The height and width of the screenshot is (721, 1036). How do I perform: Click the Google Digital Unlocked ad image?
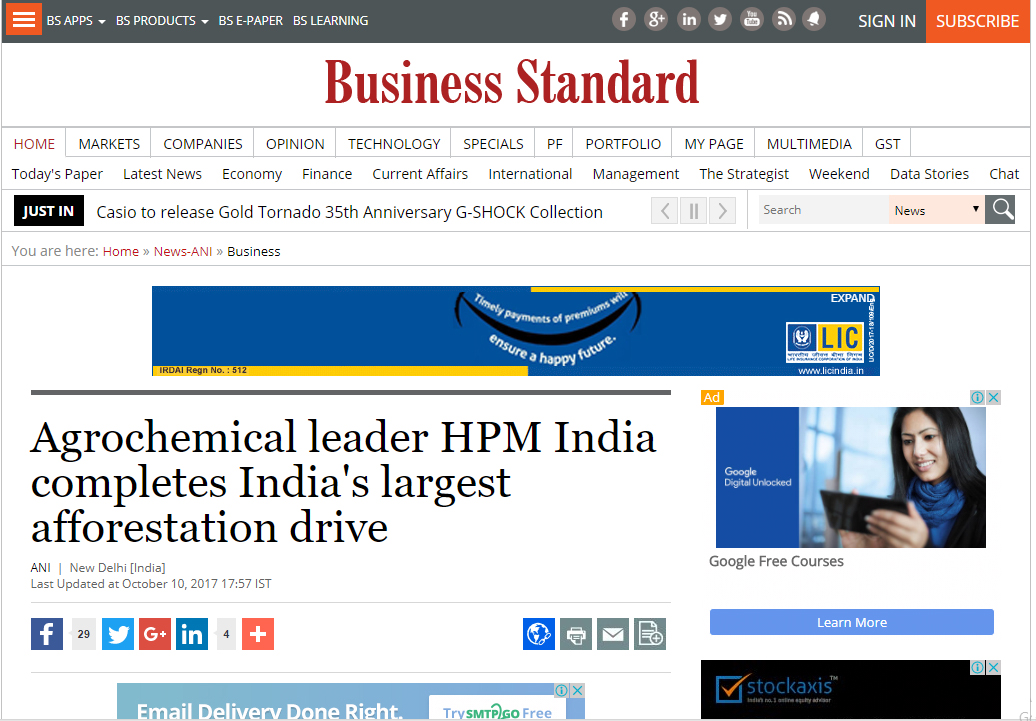click(850, 477)
